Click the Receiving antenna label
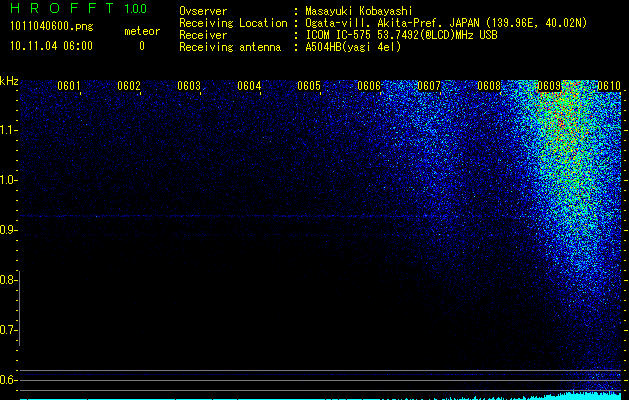The image size is (629, 400). (x=230, y=47)
